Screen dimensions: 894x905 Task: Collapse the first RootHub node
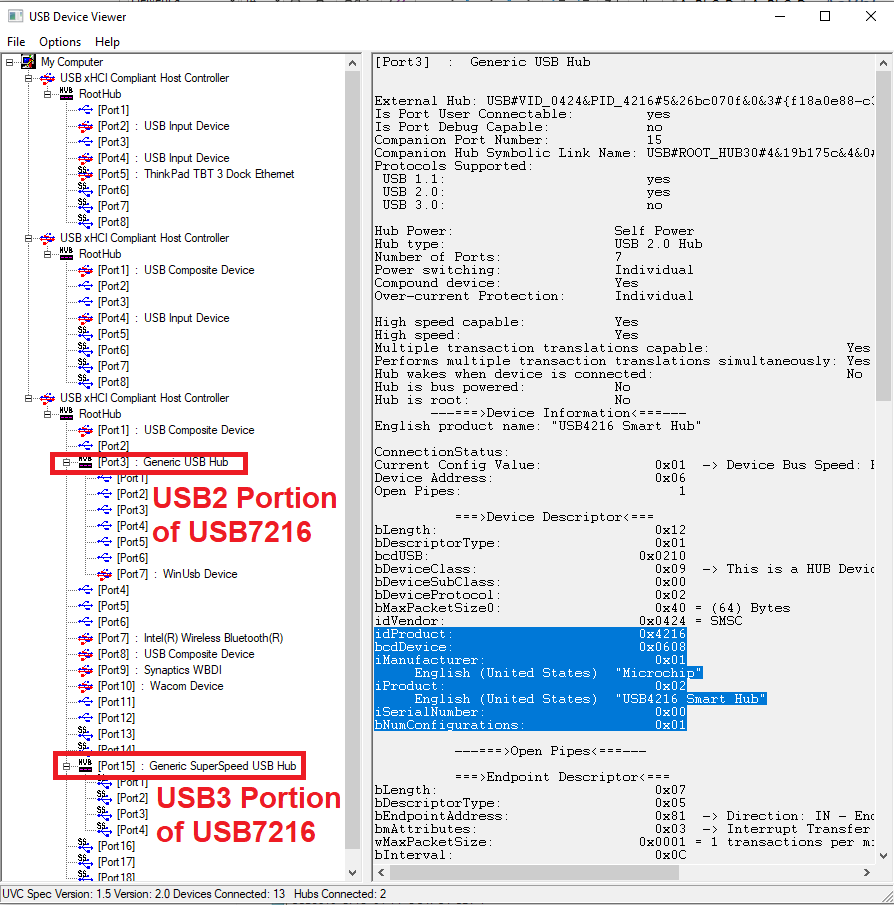coord(47,94)
